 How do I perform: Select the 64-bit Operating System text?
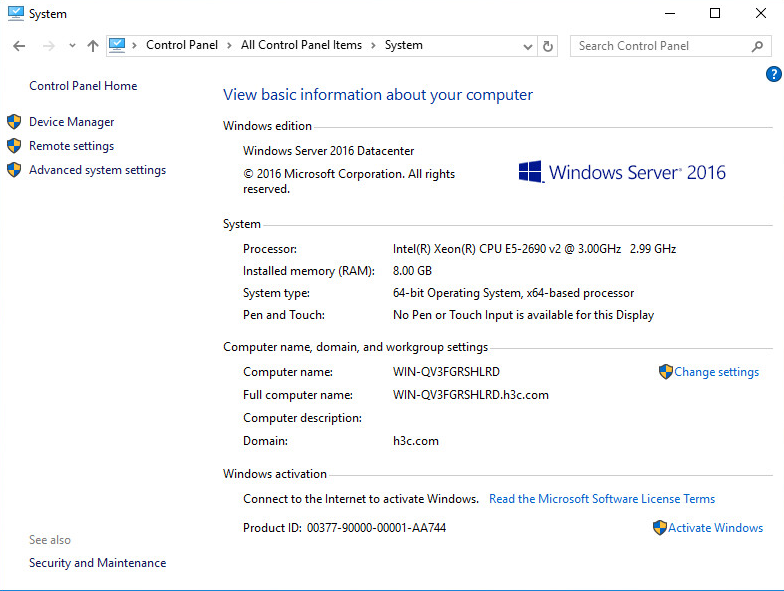(x=514, y=293)
